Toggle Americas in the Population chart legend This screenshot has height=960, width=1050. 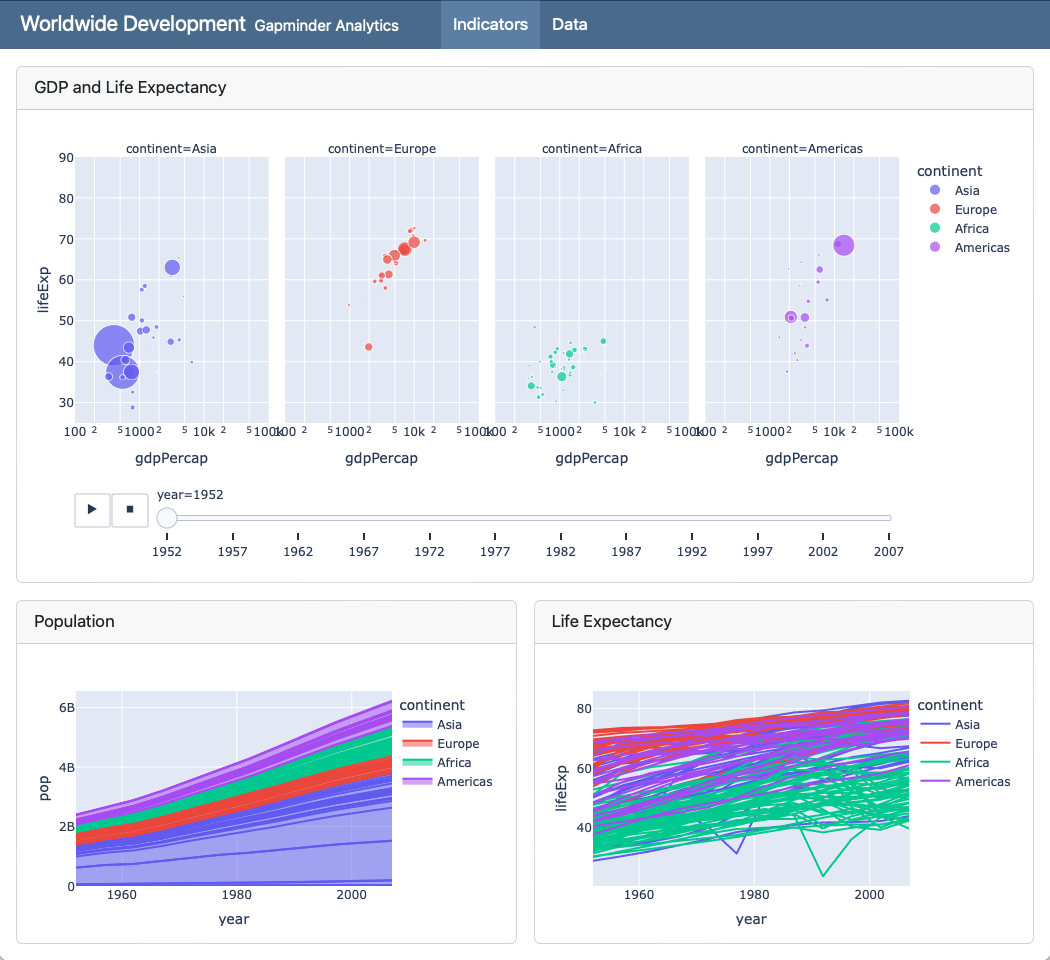(x=463, y=782)
